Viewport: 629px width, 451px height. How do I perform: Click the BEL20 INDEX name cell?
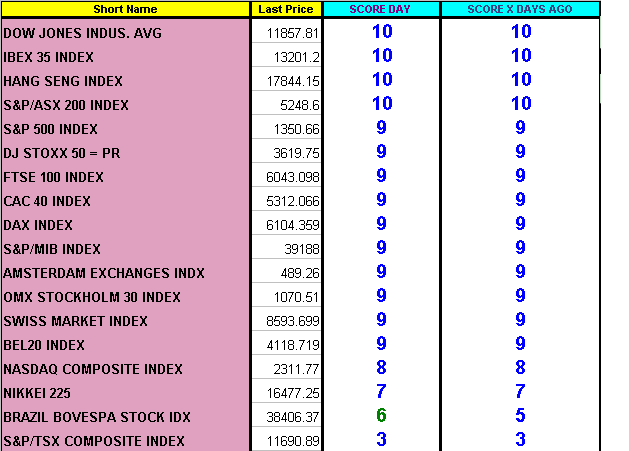pyautogui.click(x=125, y=345)
